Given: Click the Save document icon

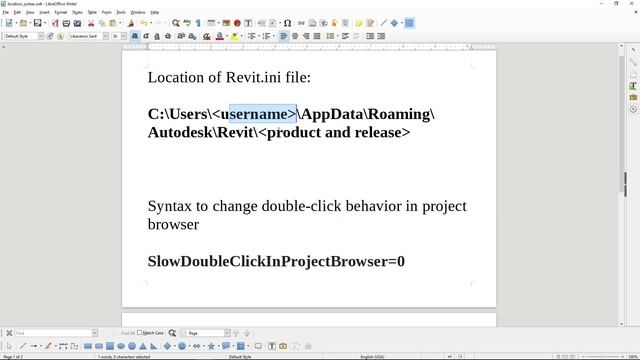Looking at the screenshot, I should [x=38, y=23].
